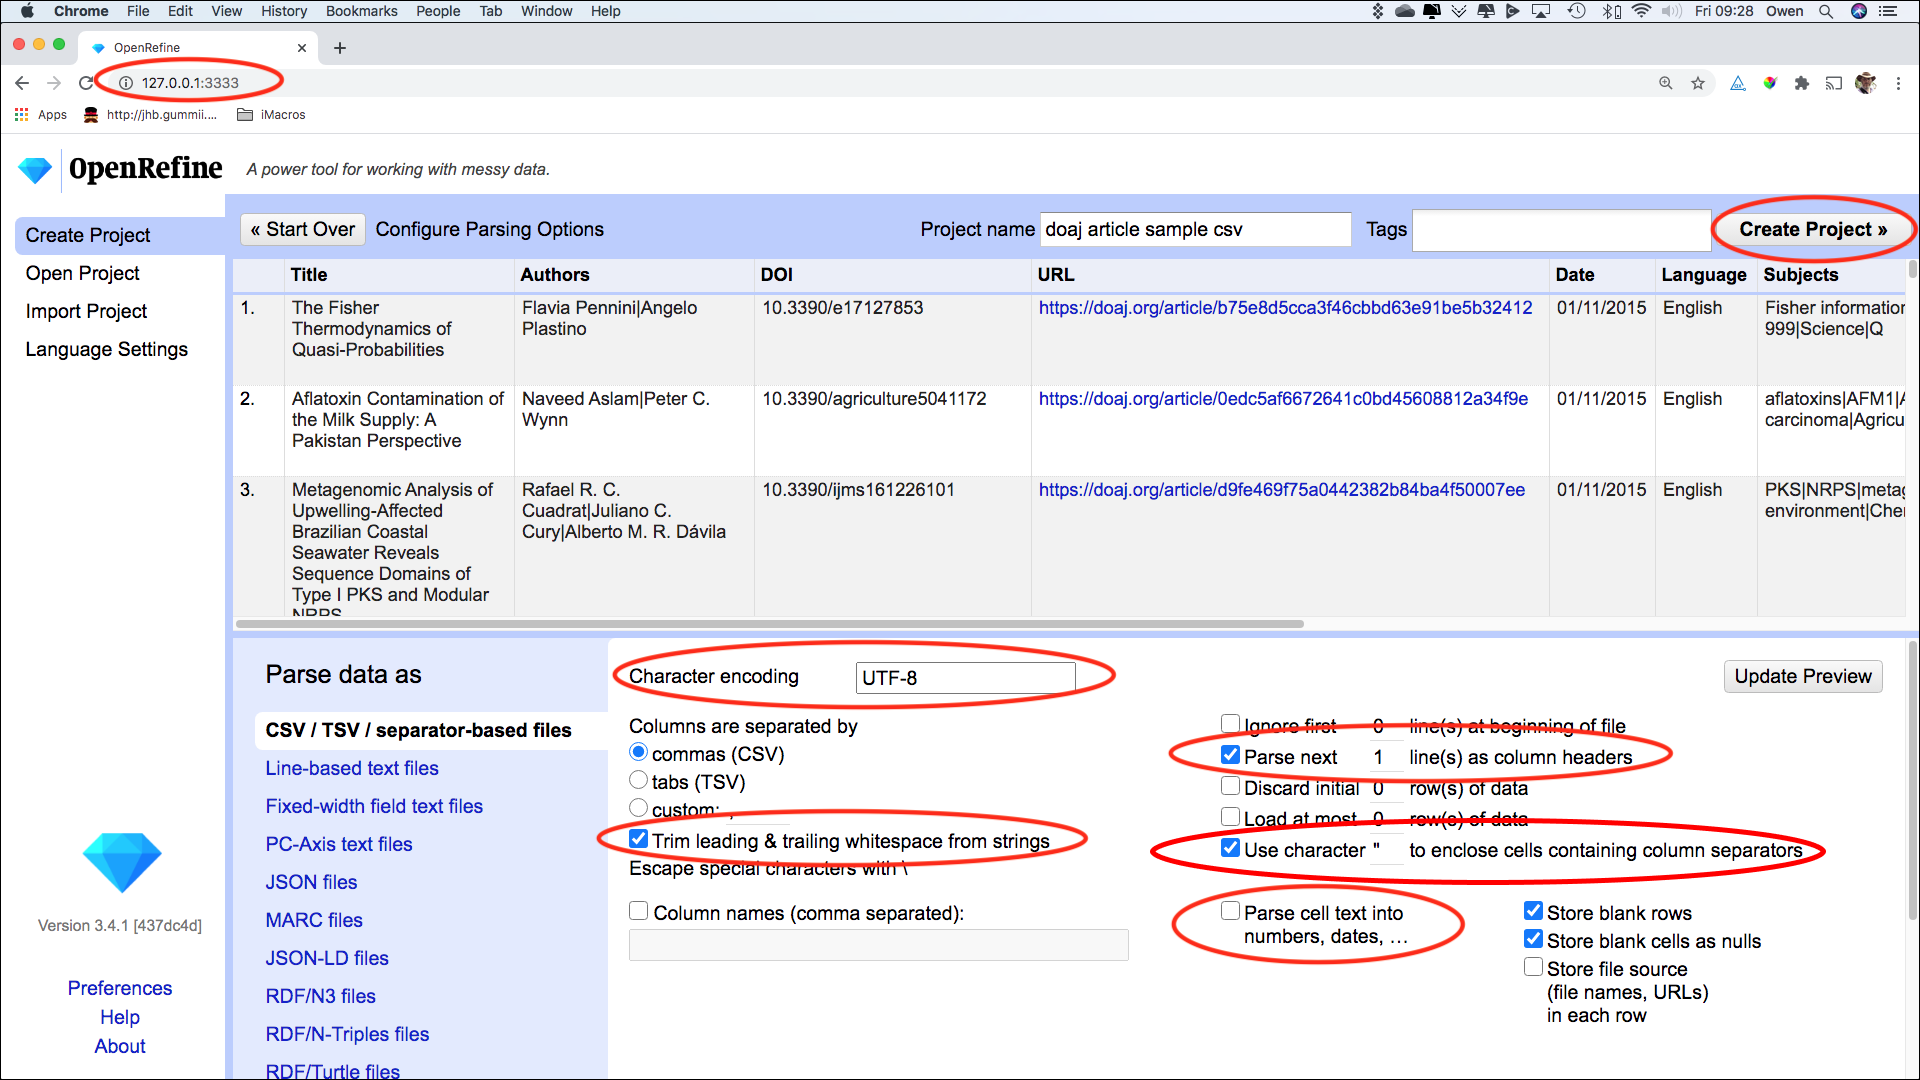
Task: Click the forward navigation arrow icon
Action: 53,83
